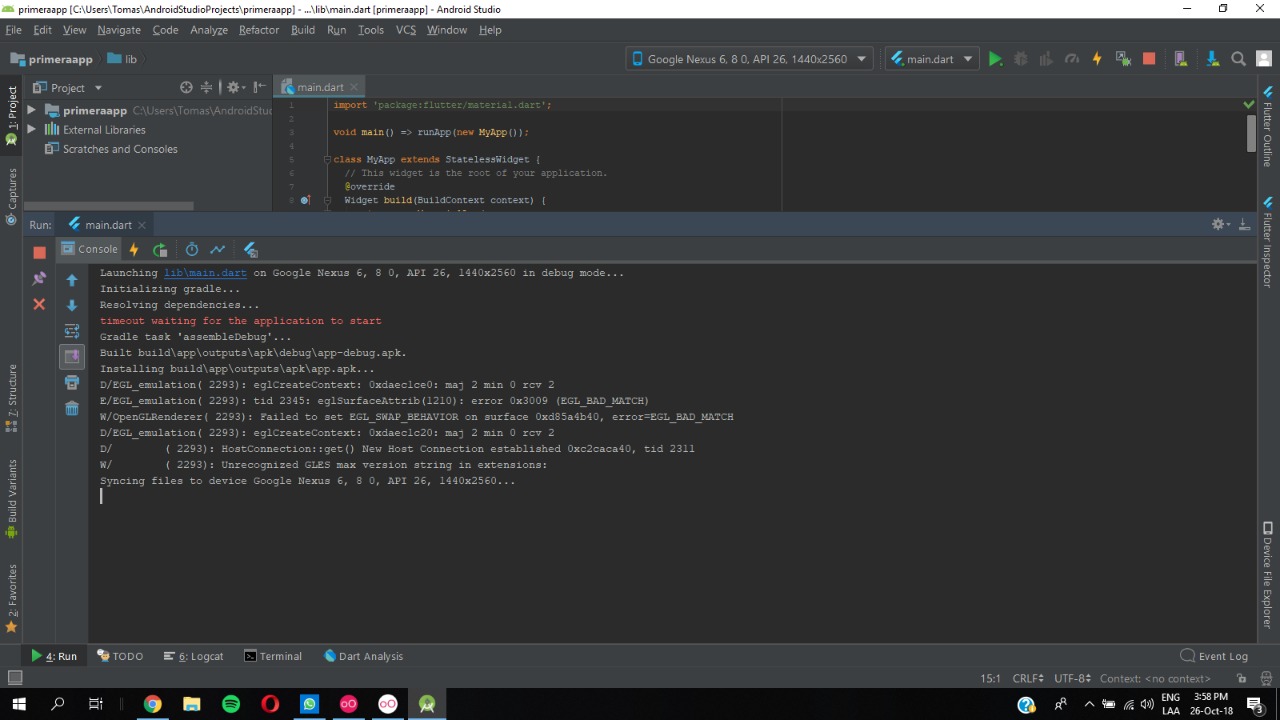Open the VCS menu
1280x720 pixels.
406,30
